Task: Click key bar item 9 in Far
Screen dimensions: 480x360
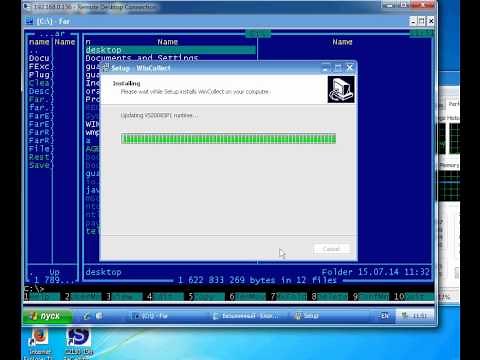Action: point(372,296)
